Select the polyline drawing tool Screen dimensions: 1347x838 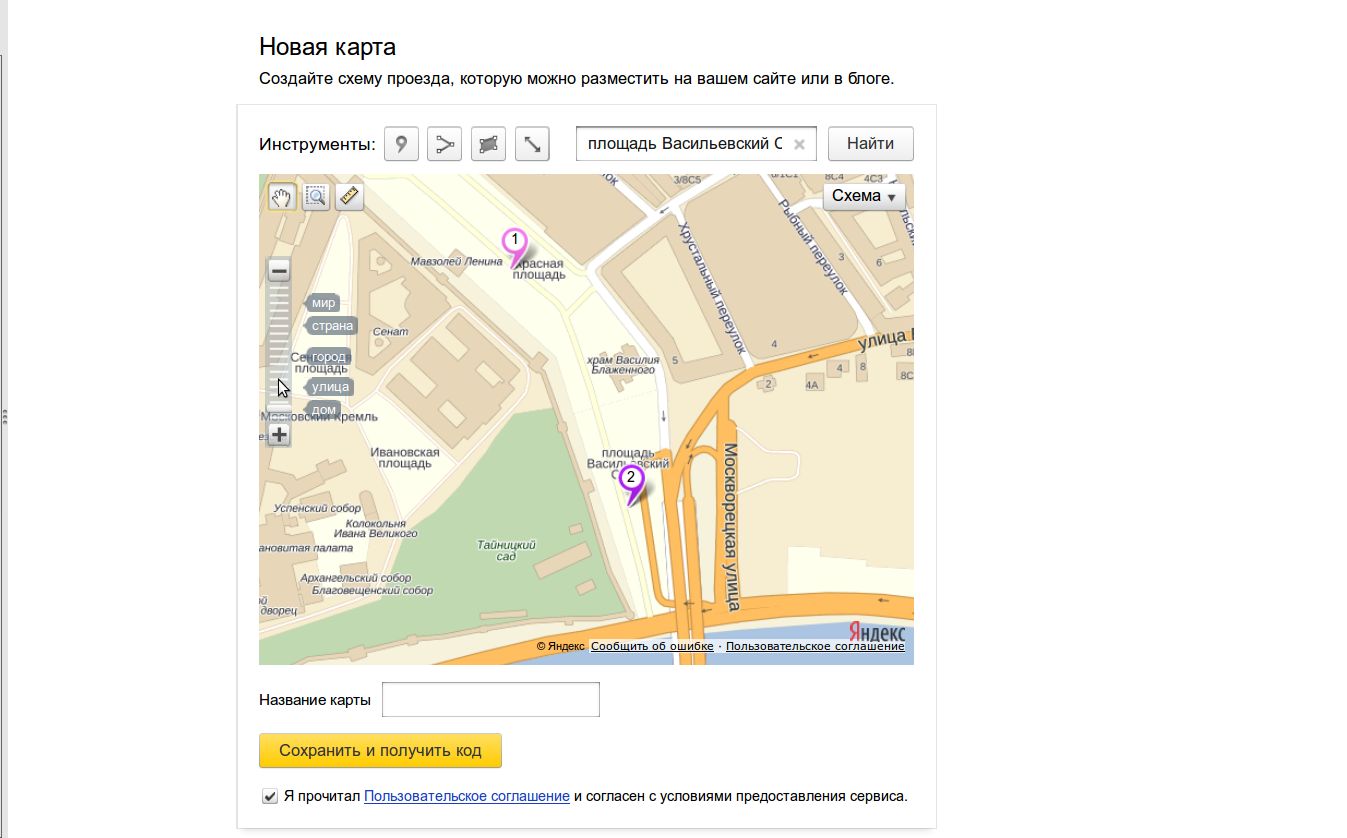[444, 144]
